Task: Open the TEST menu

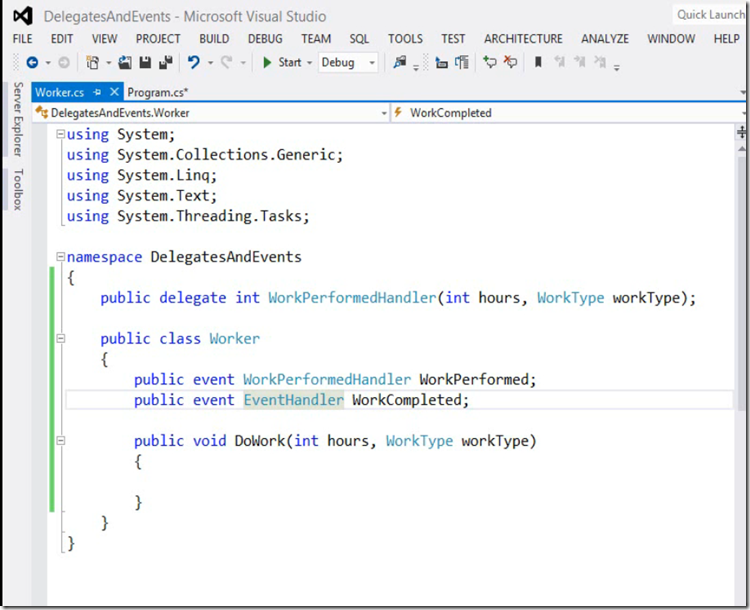Action: pyautogui.click(x=453, y=39)
